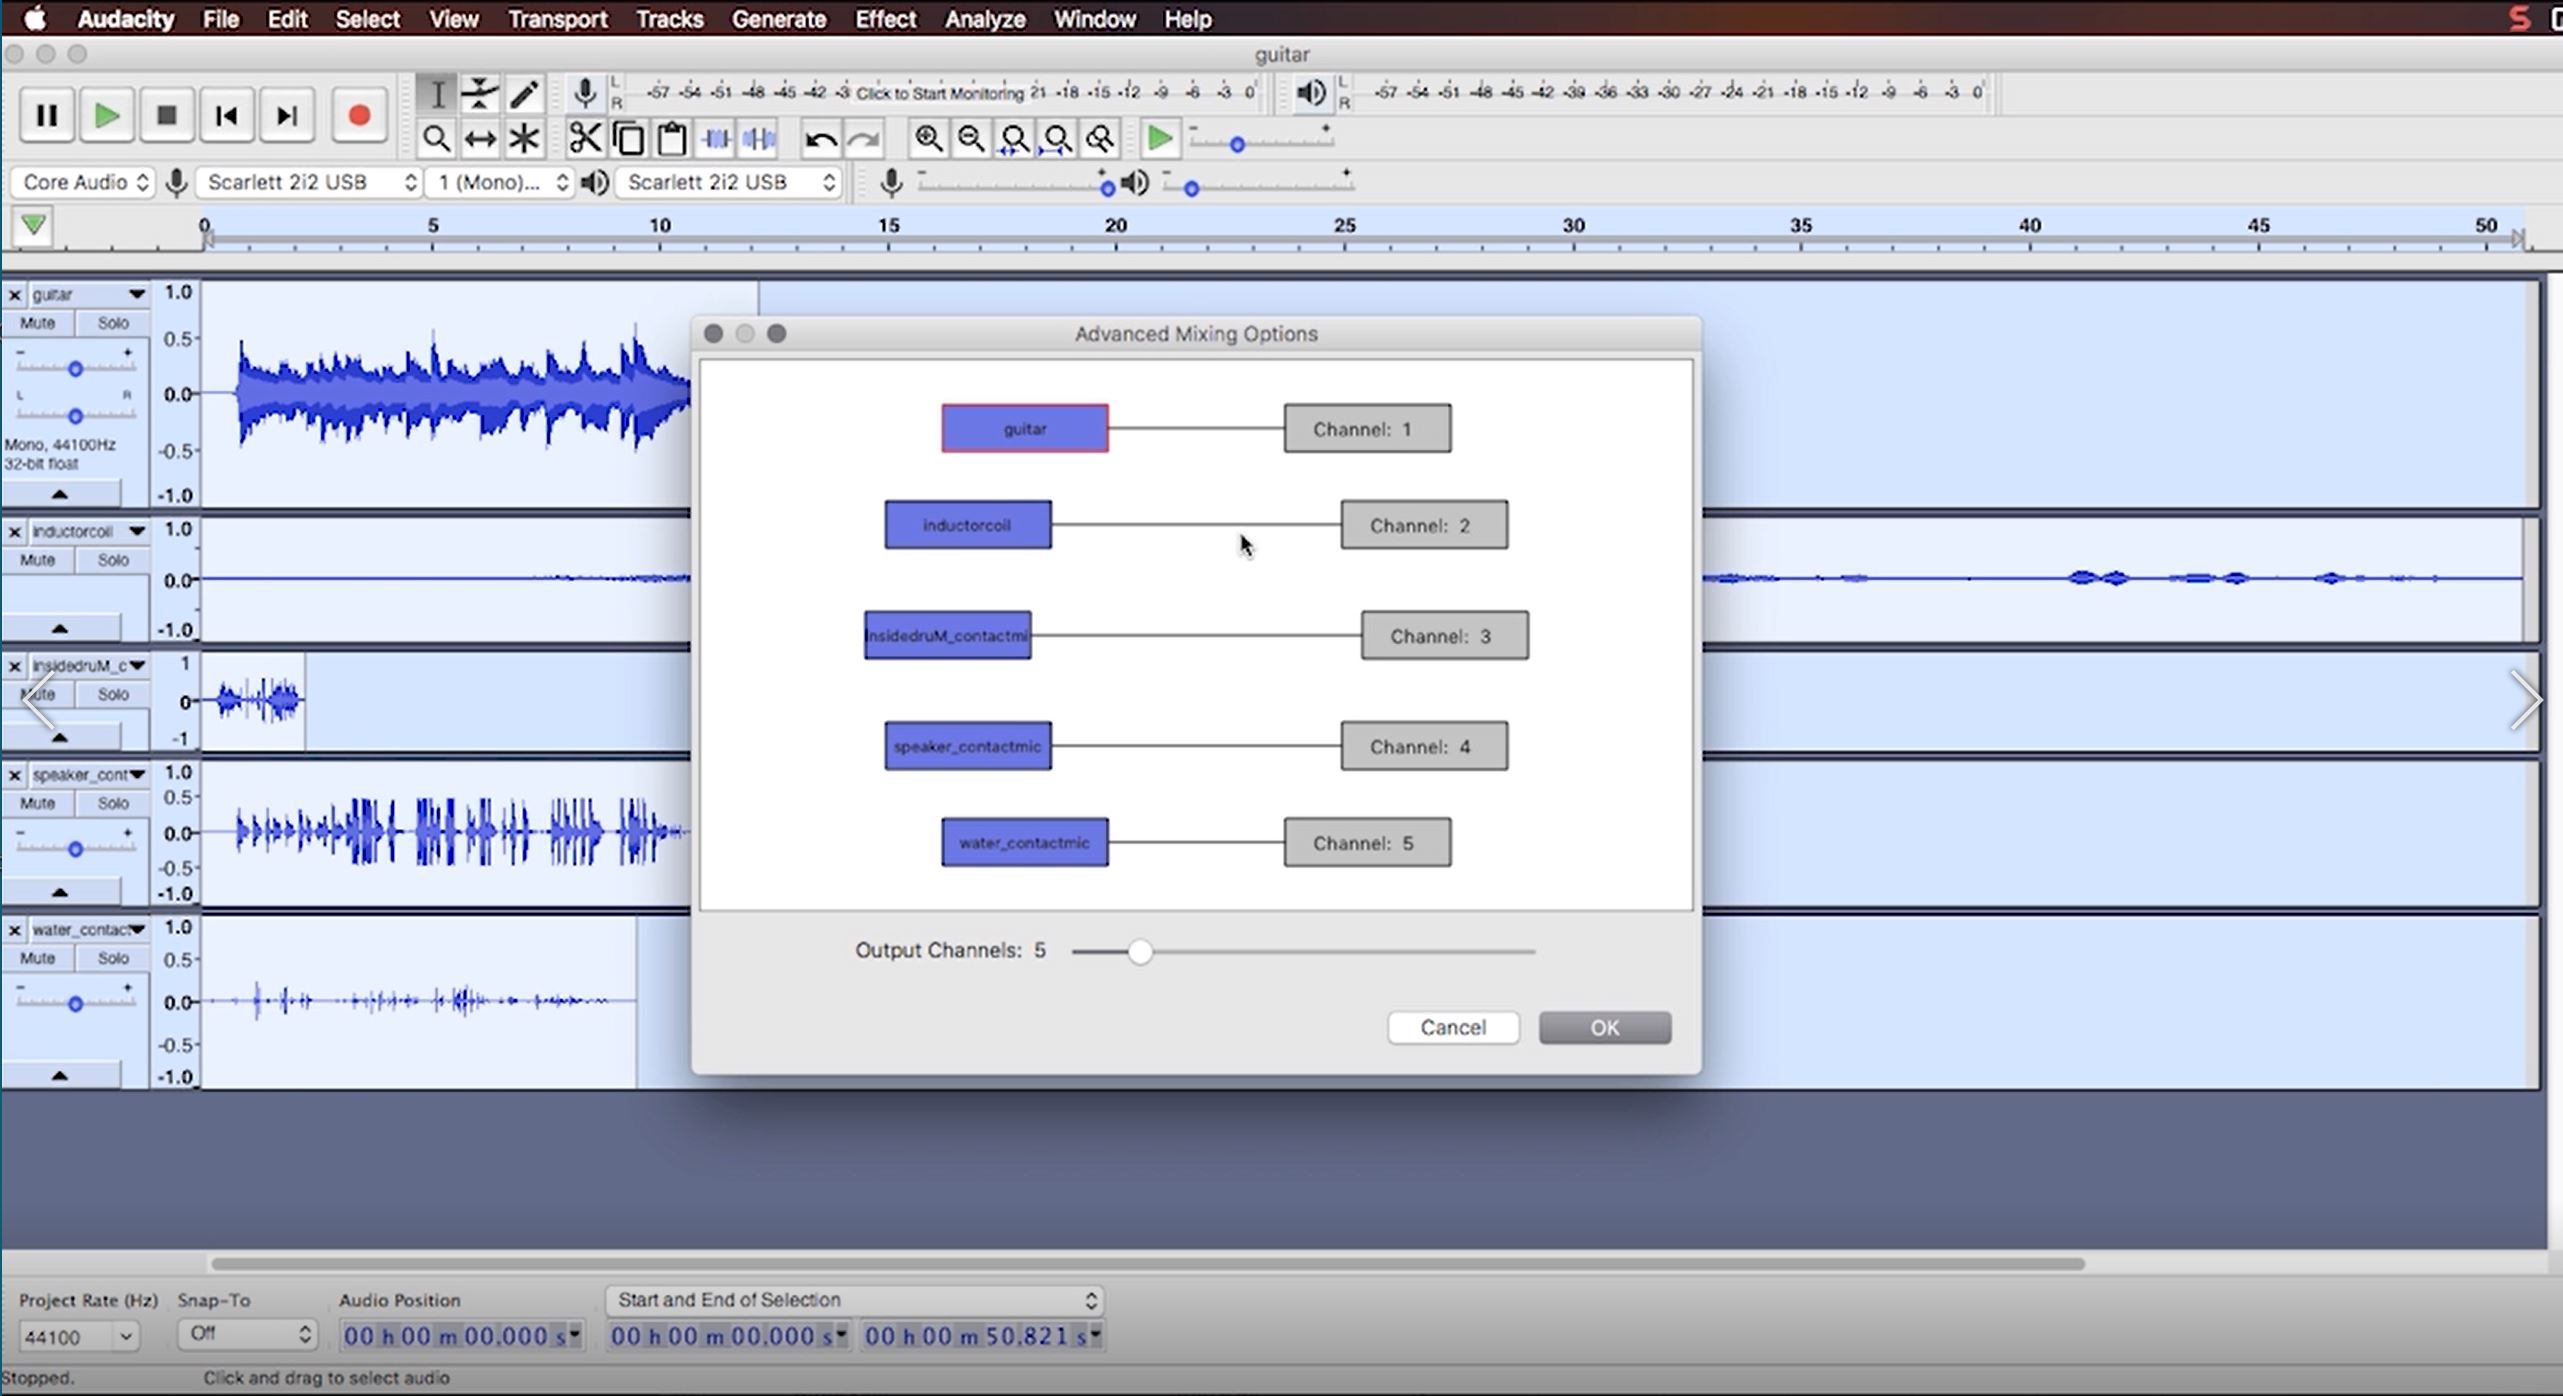Open the Tracks menu

point(669,19)
